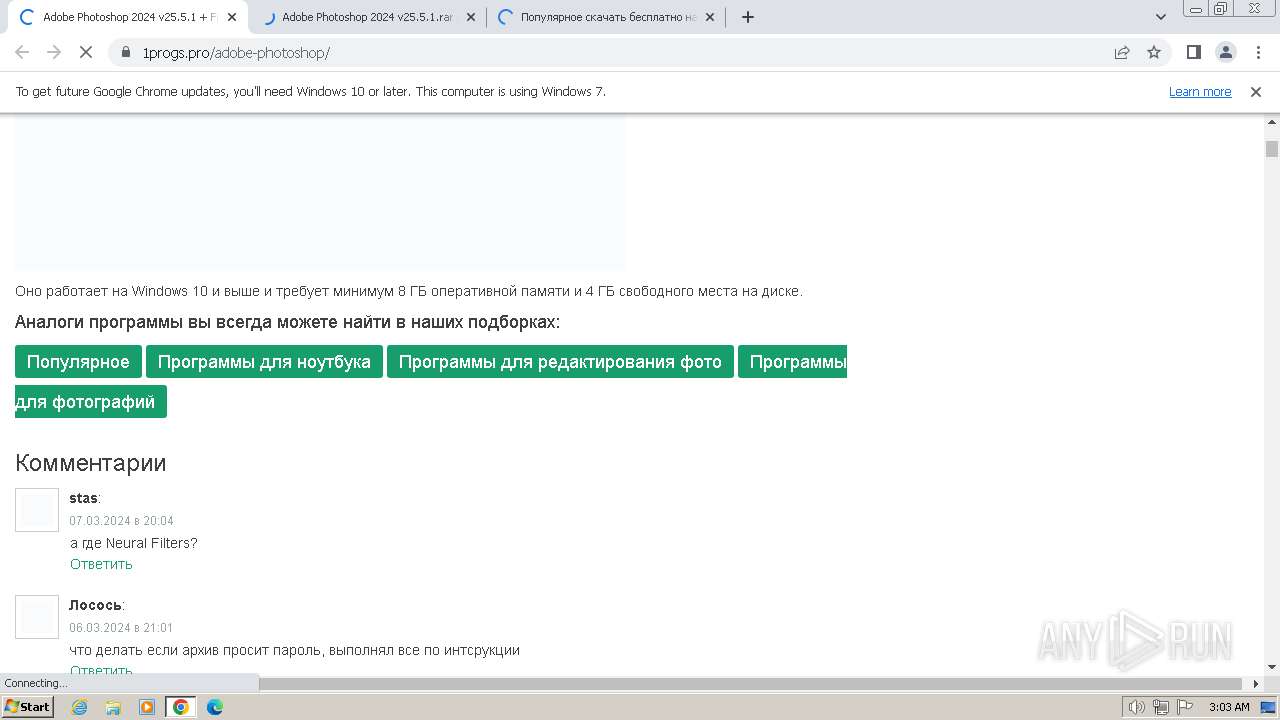1280x720 pixels.
Task: Click the vertical scrollbar down arrow
Action: pos(1272,667)
